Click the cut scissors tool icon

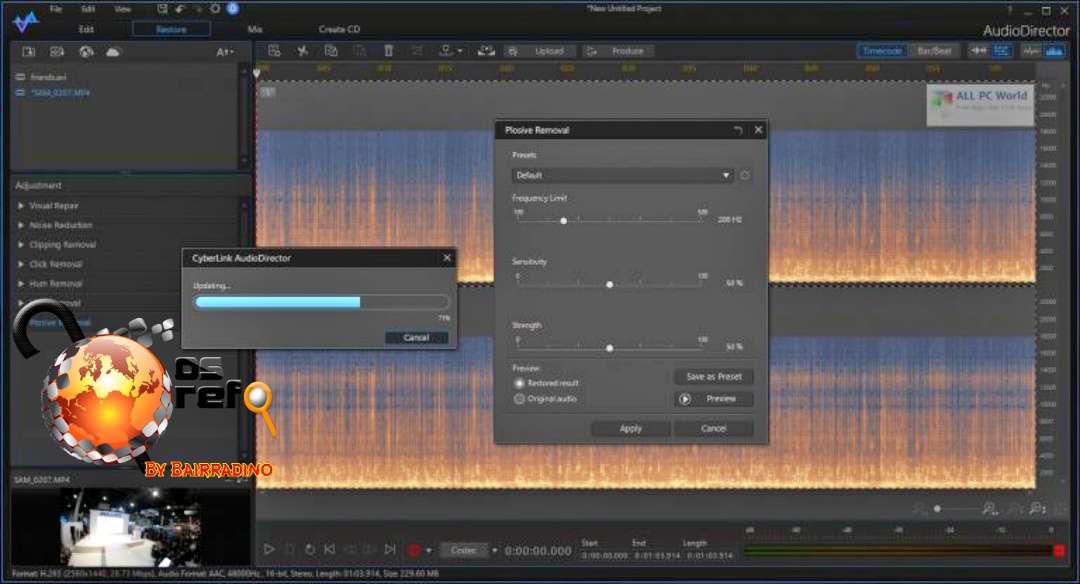click(x=302, y=51)
